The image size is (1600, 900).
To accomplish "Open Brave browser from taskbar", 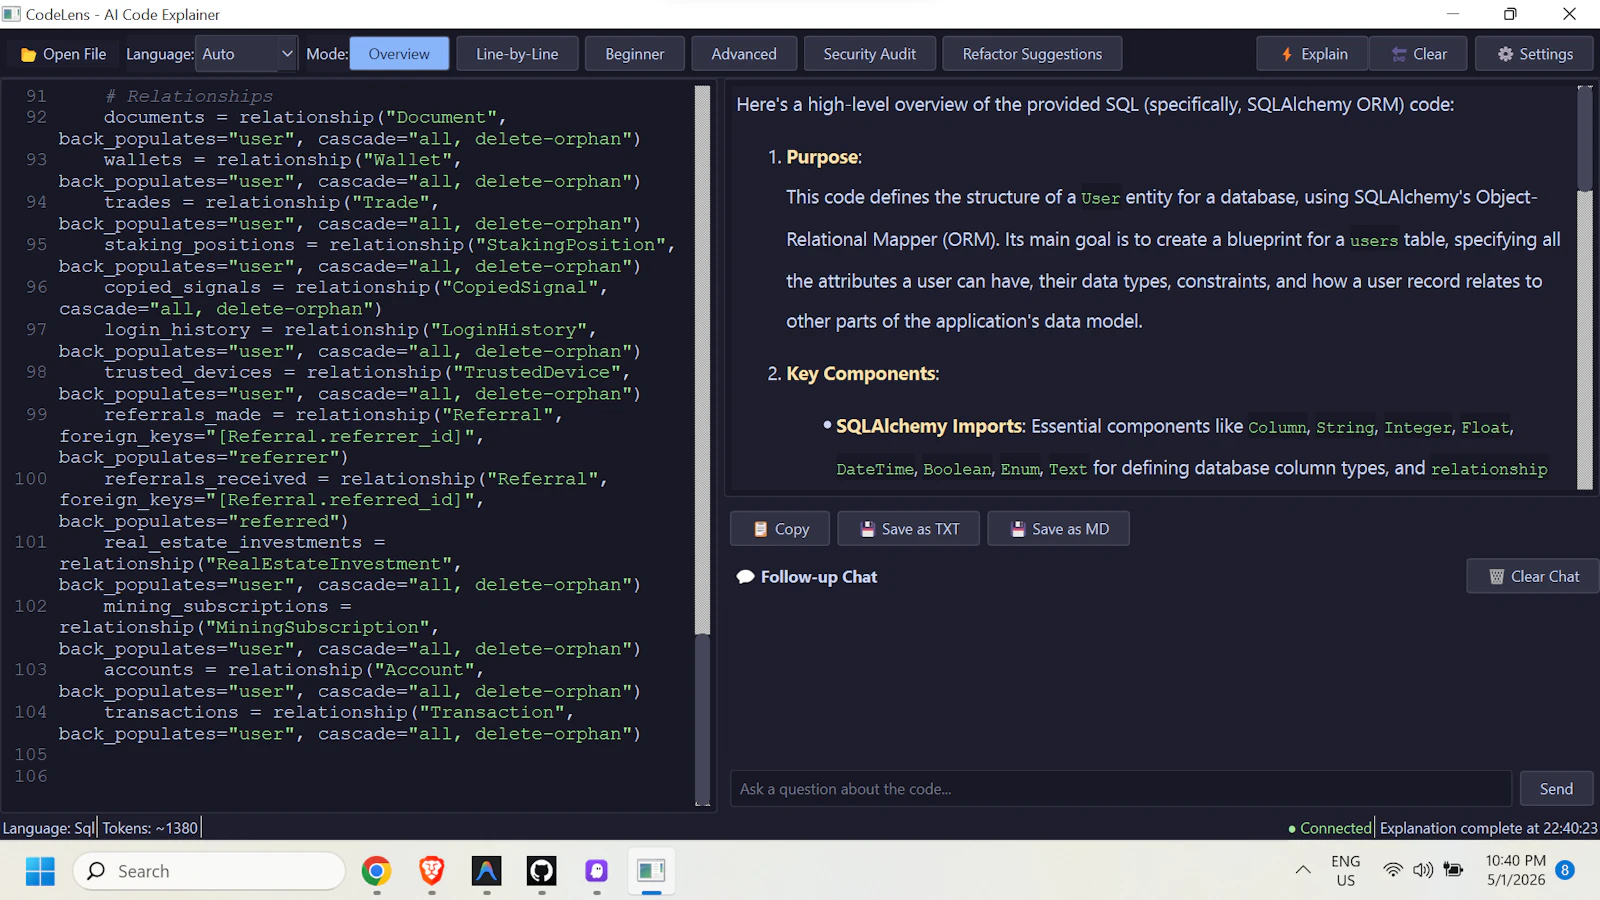I will [x=432, y=871].
